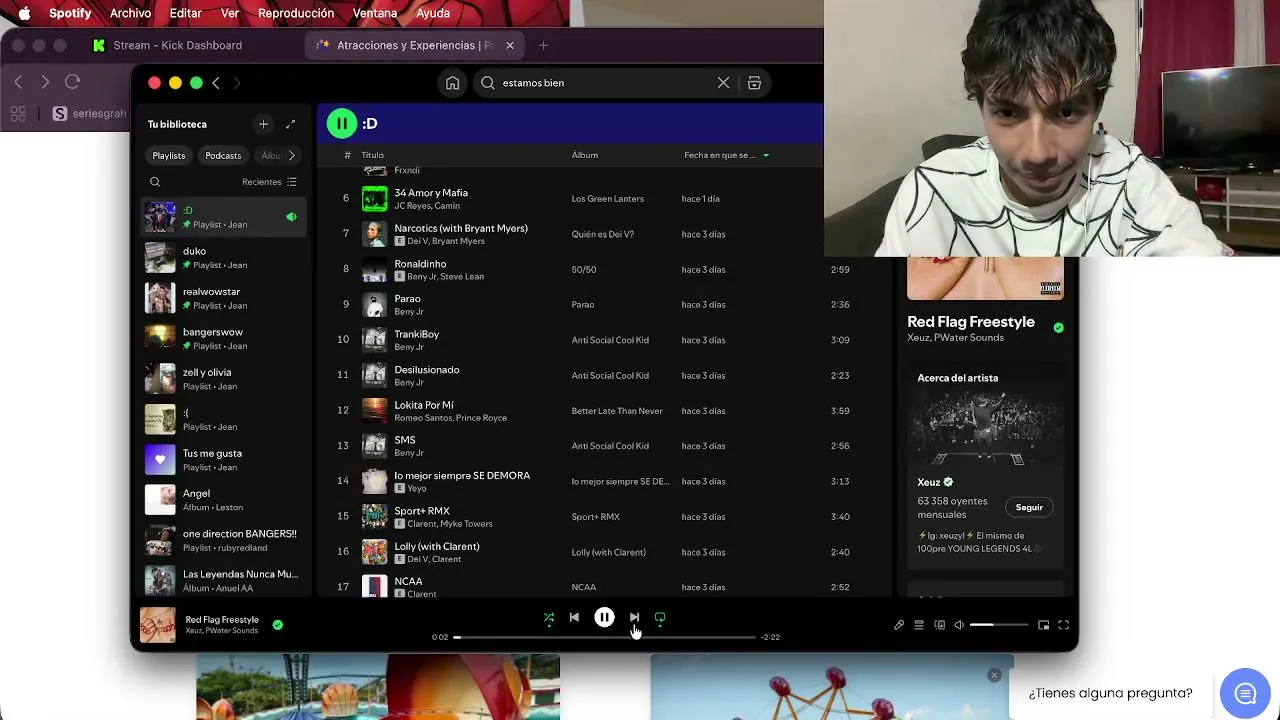
Task: Close the Atracciones y Experiencias browser tab
Action: [509, 45]
